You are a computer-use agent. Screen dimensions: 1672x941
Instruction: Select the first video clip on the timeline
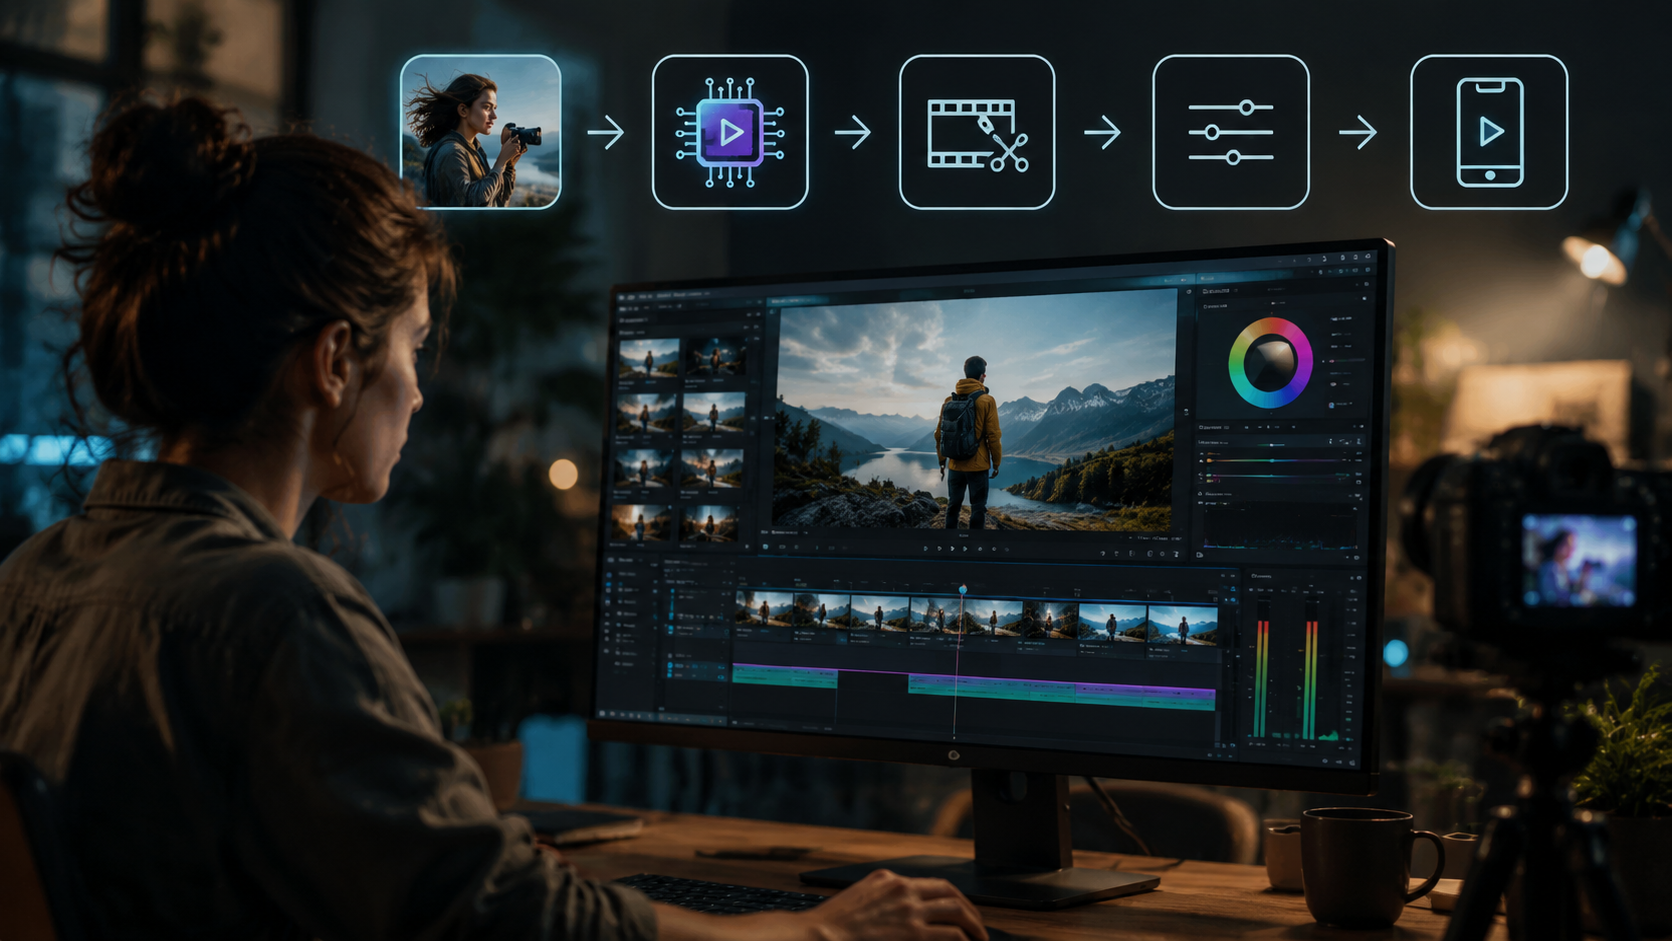click(x=764, y=611)
